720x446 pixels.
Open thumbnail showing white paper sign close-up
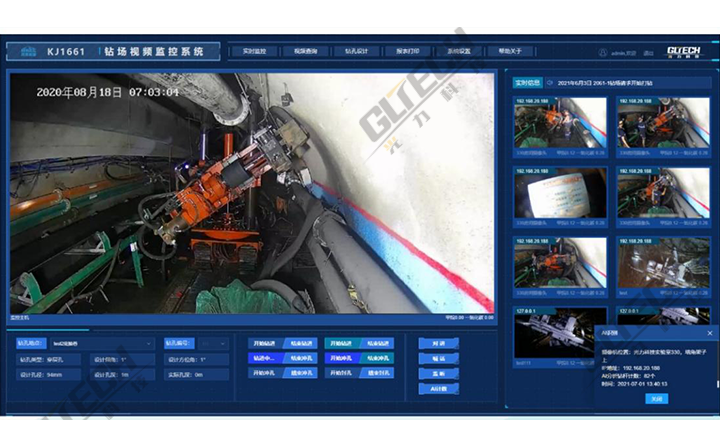pos(560,197)
